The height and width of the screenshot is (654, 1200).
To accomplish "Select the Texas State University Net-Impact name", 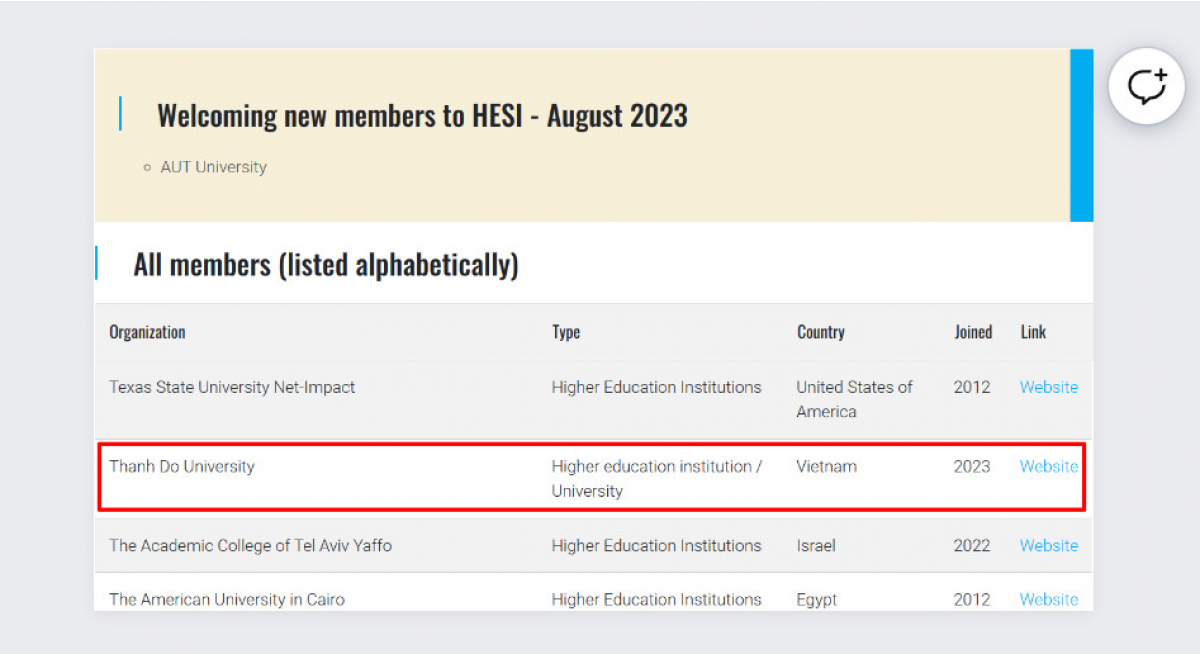I will [x=232, y=387].
